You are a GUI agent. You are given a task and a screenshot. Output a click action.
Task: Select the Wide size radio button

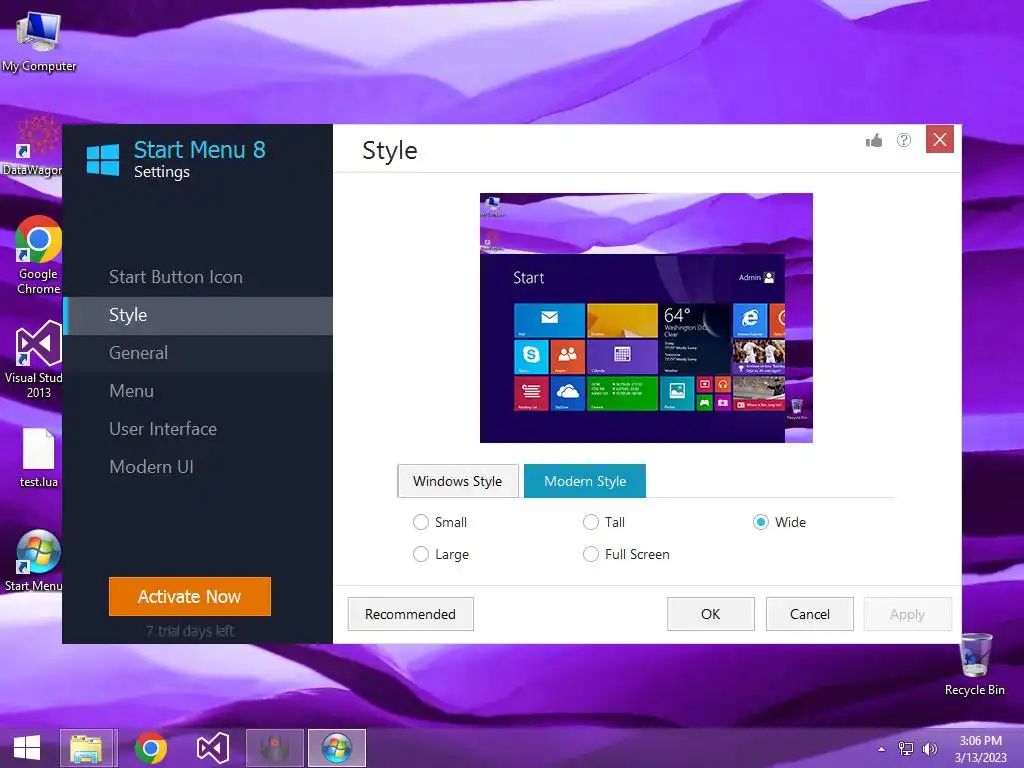[760, 522]
